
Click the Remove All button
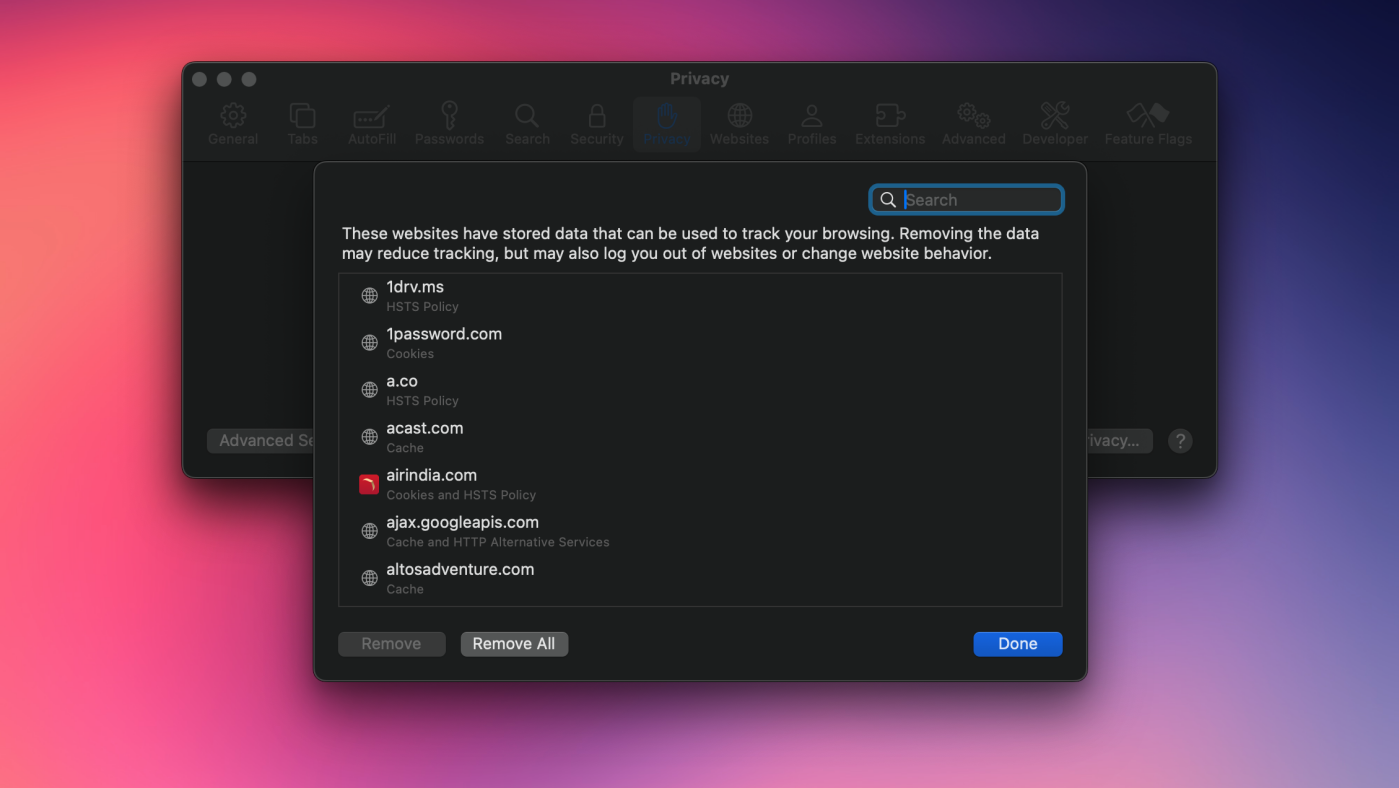[514, 644]
